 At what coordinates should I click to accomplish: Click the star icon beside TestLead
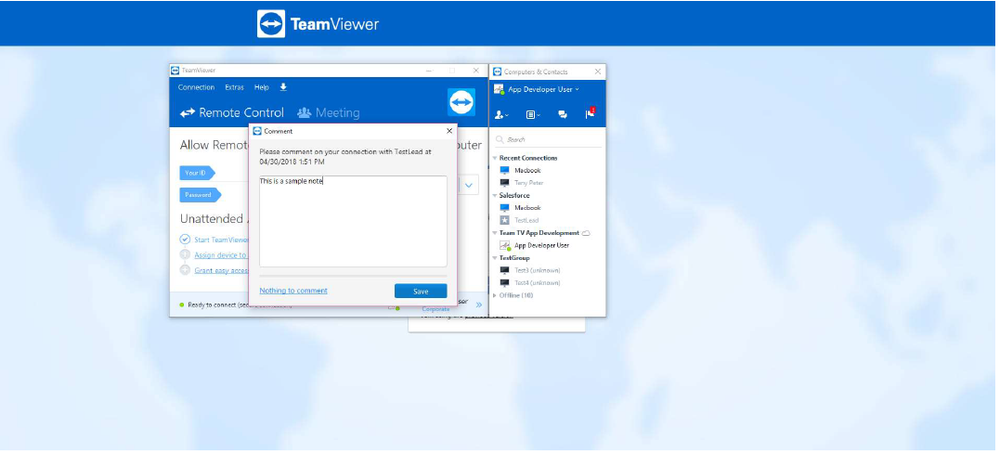505,220
